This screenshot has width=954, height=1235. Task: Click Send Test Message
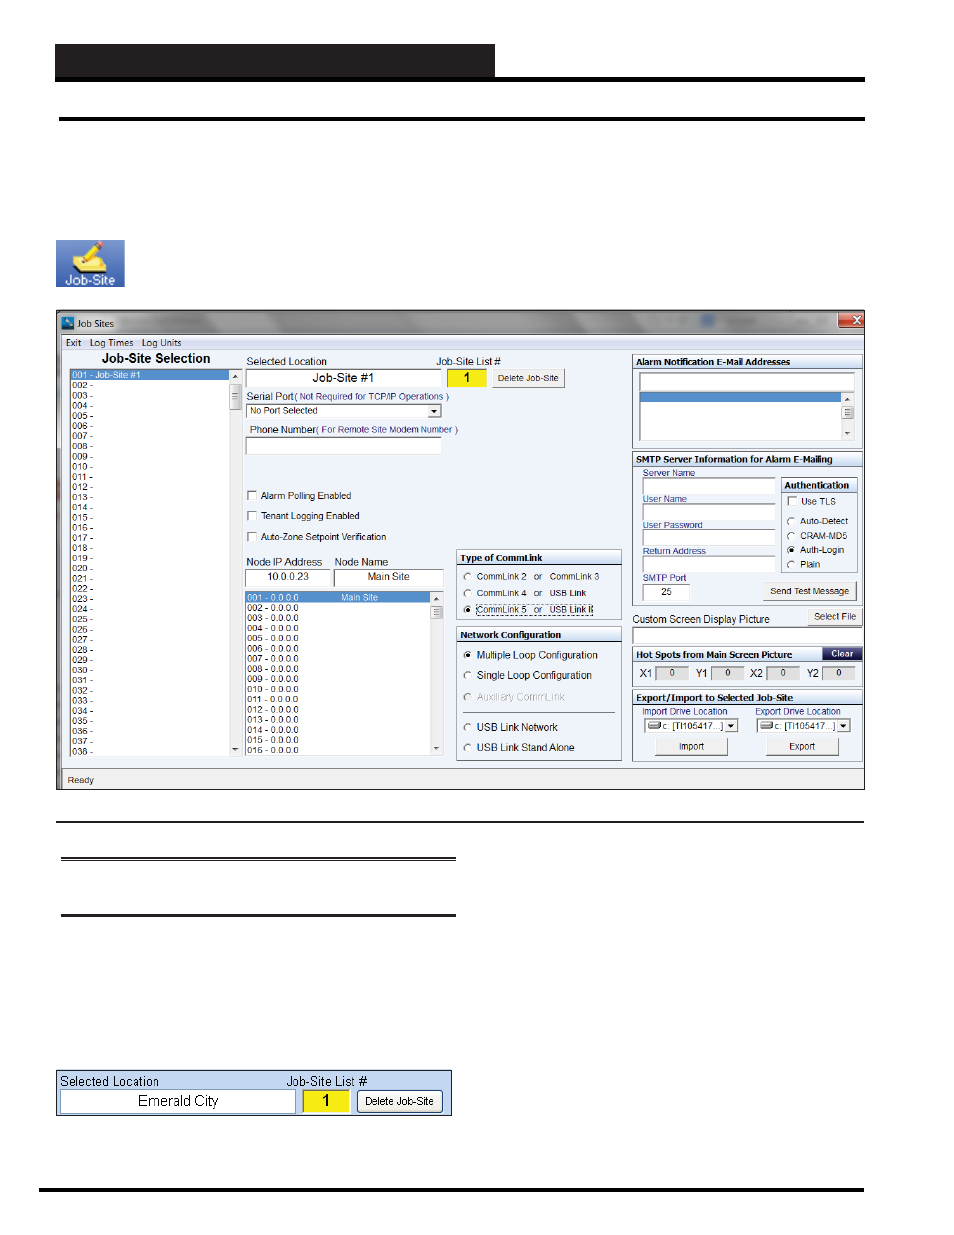tap(809, 590)
